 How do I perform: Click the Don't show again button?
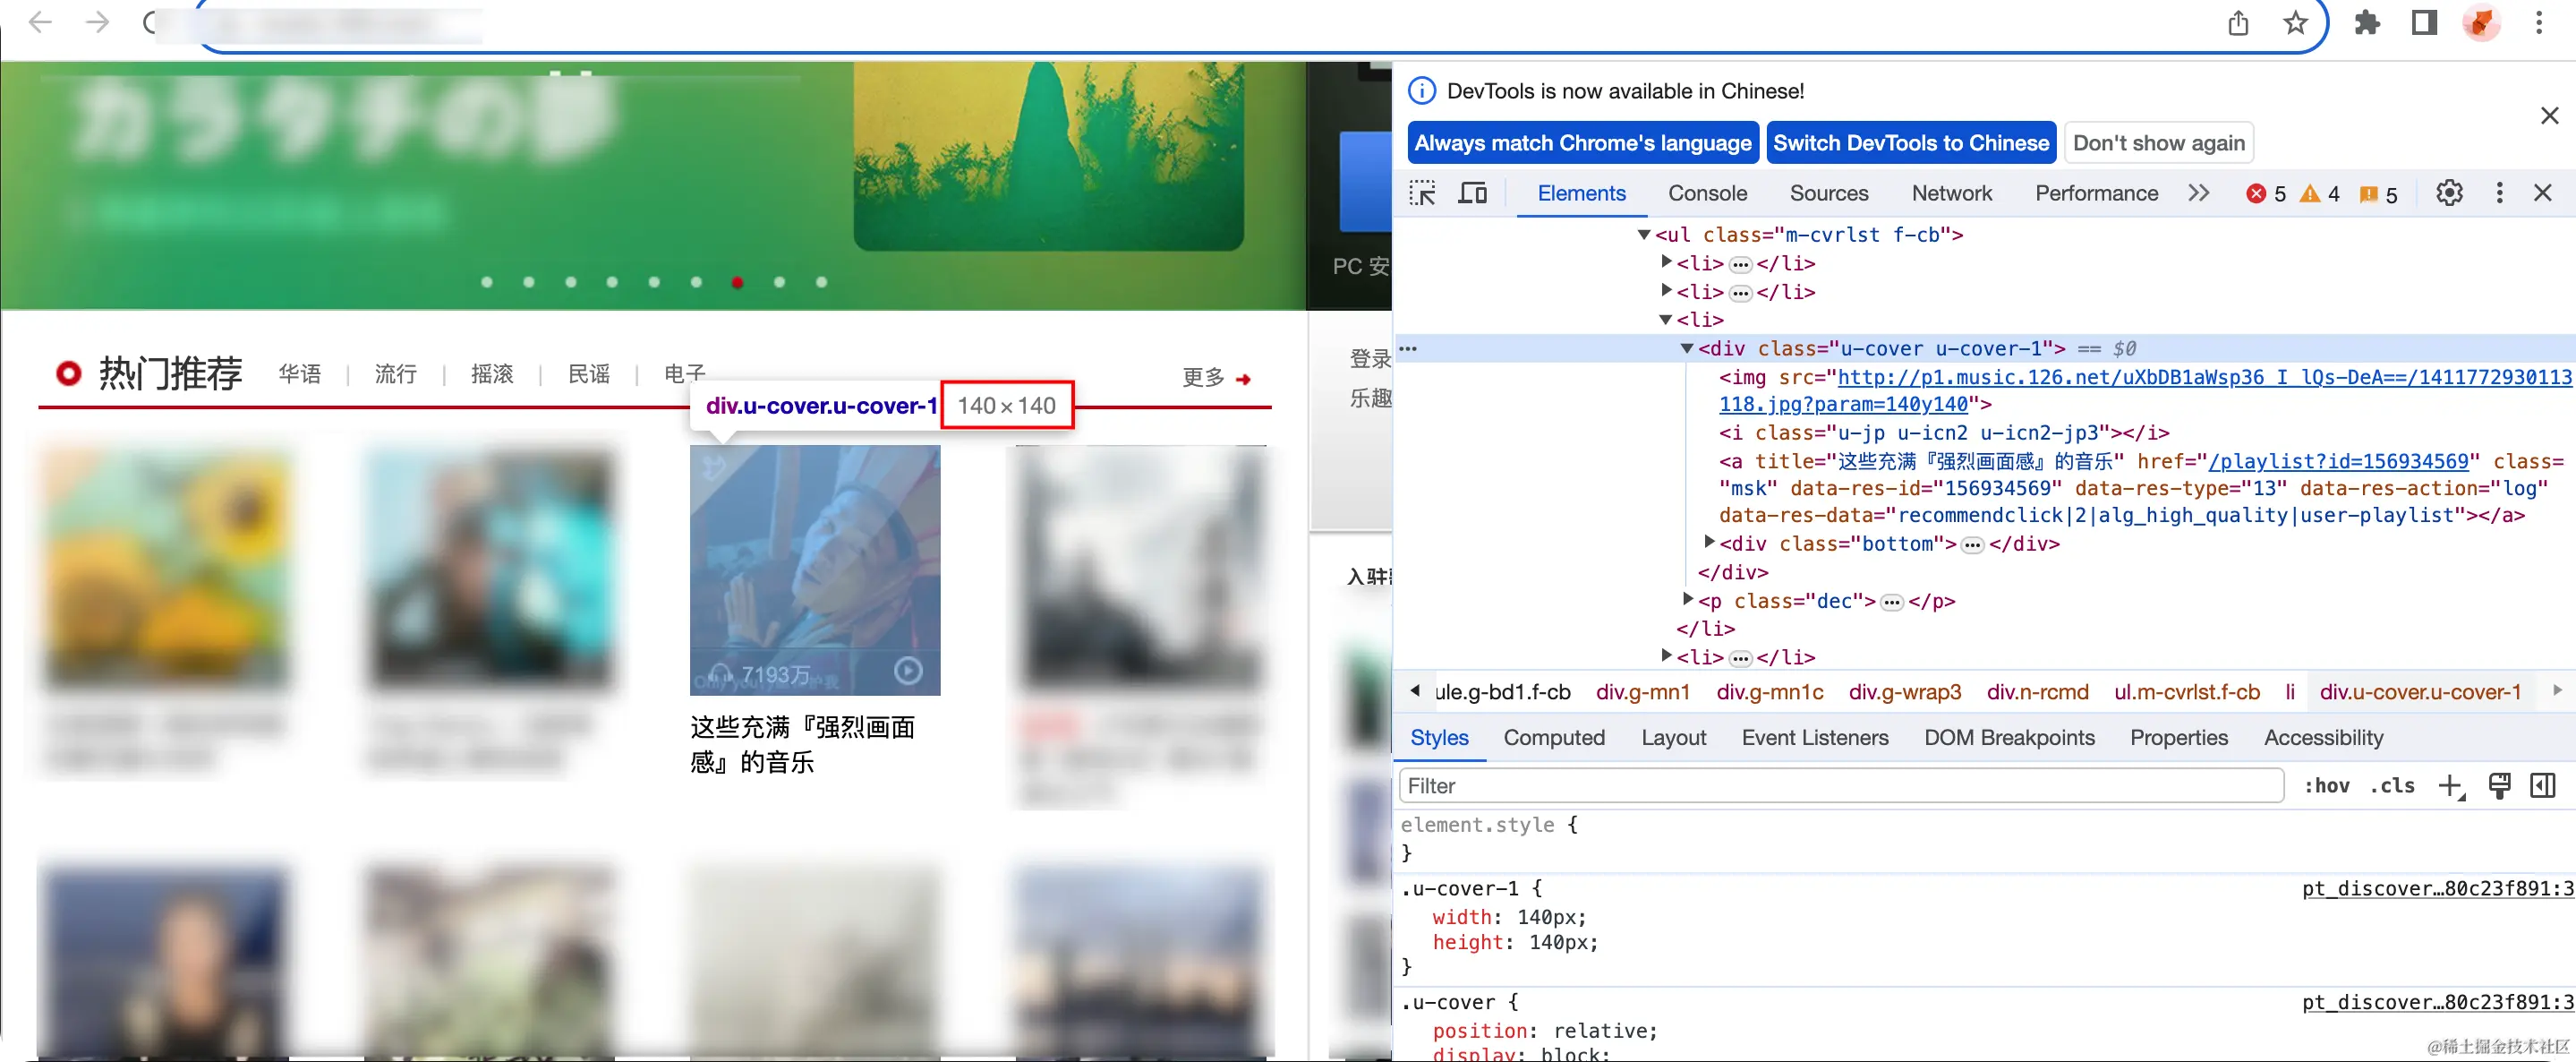[x=2158, y=143]
